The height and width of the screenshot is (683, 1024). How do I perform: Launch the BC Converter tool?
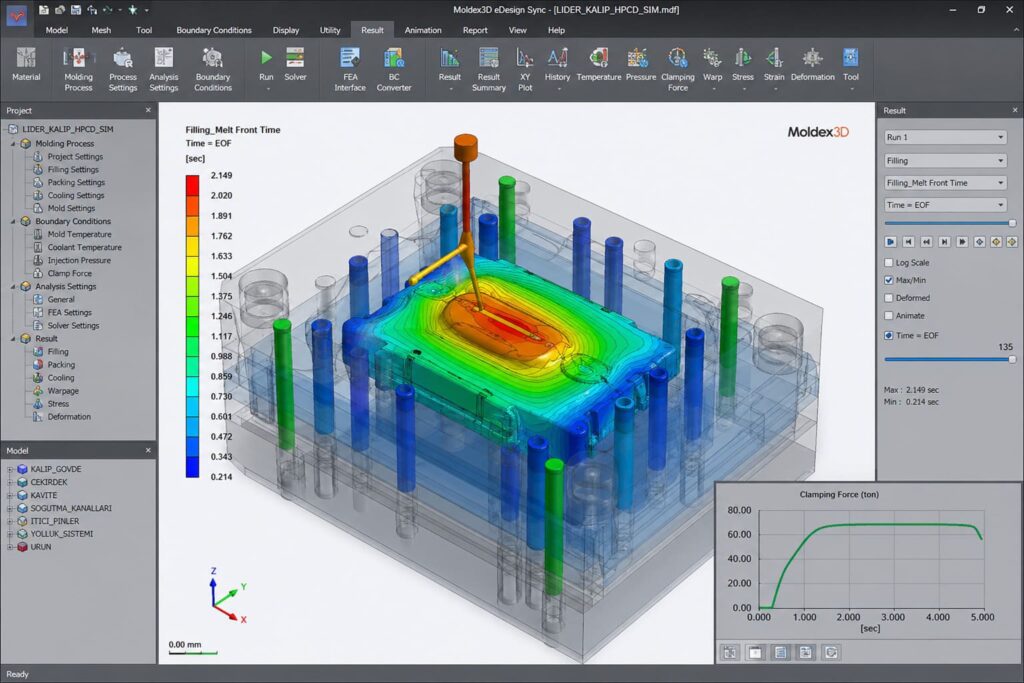[x=394, y=67]
